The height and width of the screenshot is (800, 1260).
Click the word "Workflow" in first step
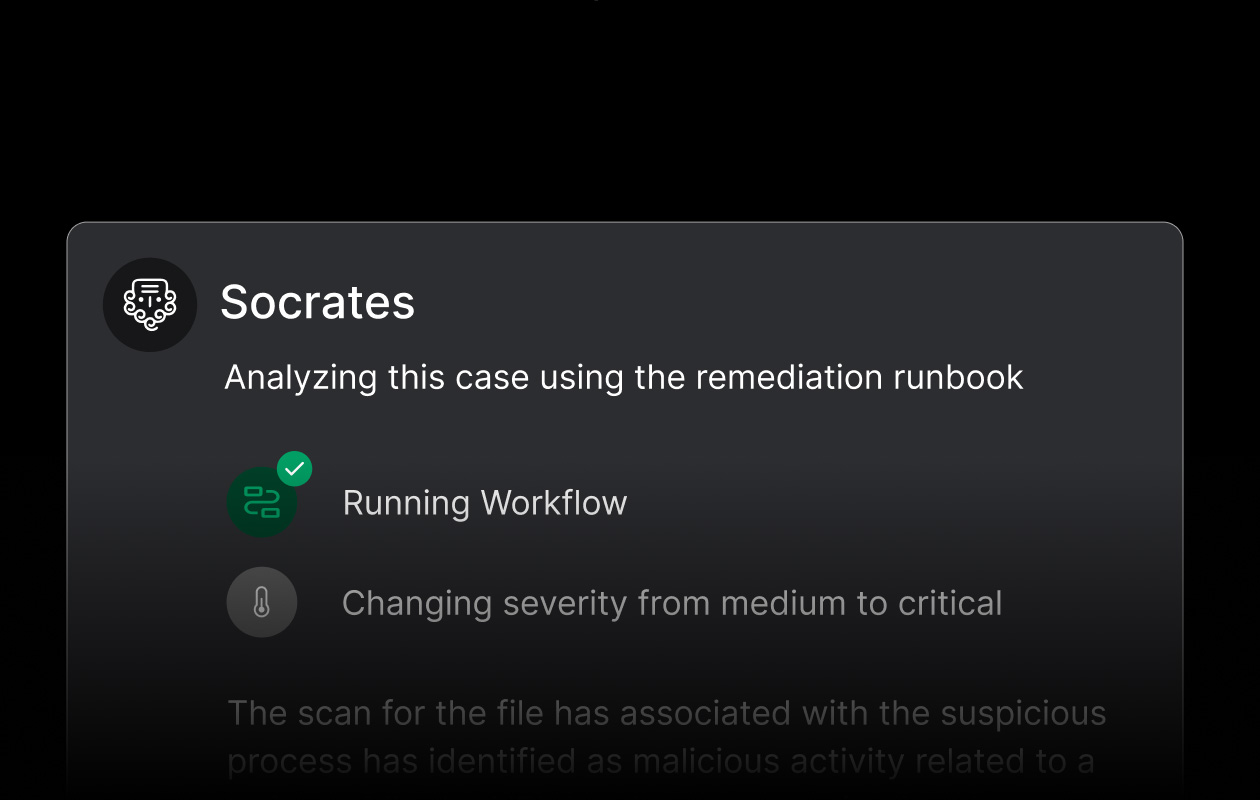click(x=554, y=502)
